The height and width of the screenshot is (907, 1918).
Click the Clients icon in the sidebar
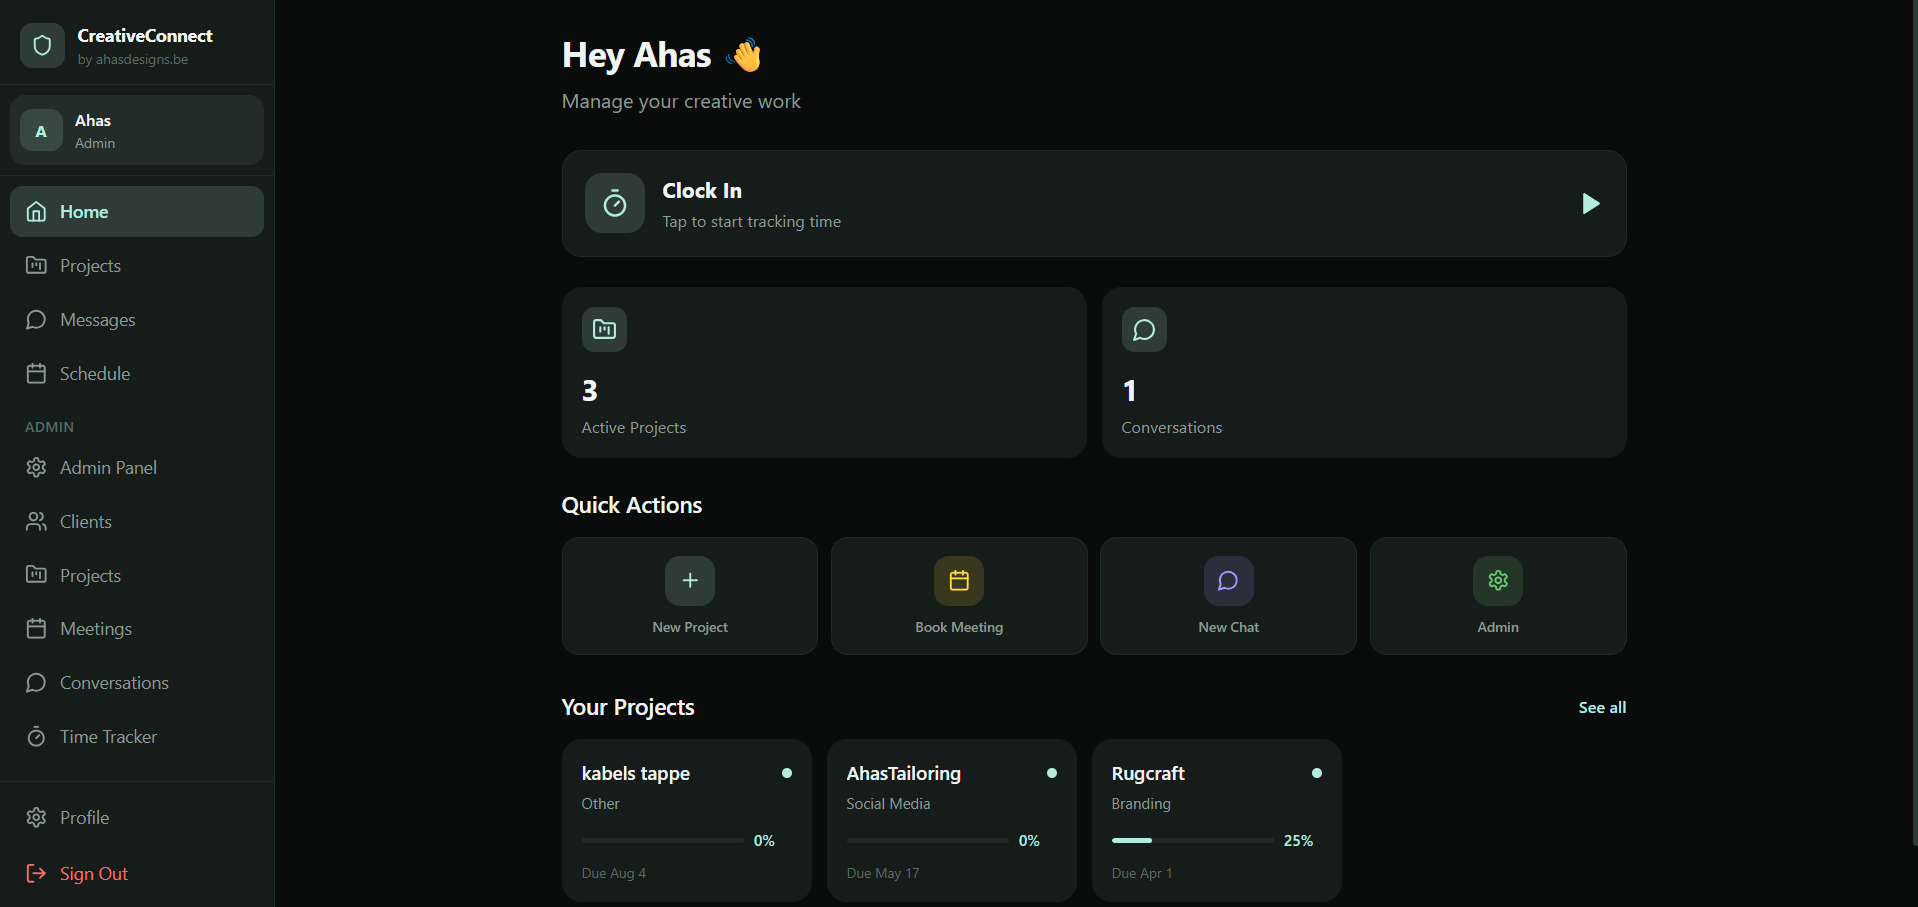36,521
